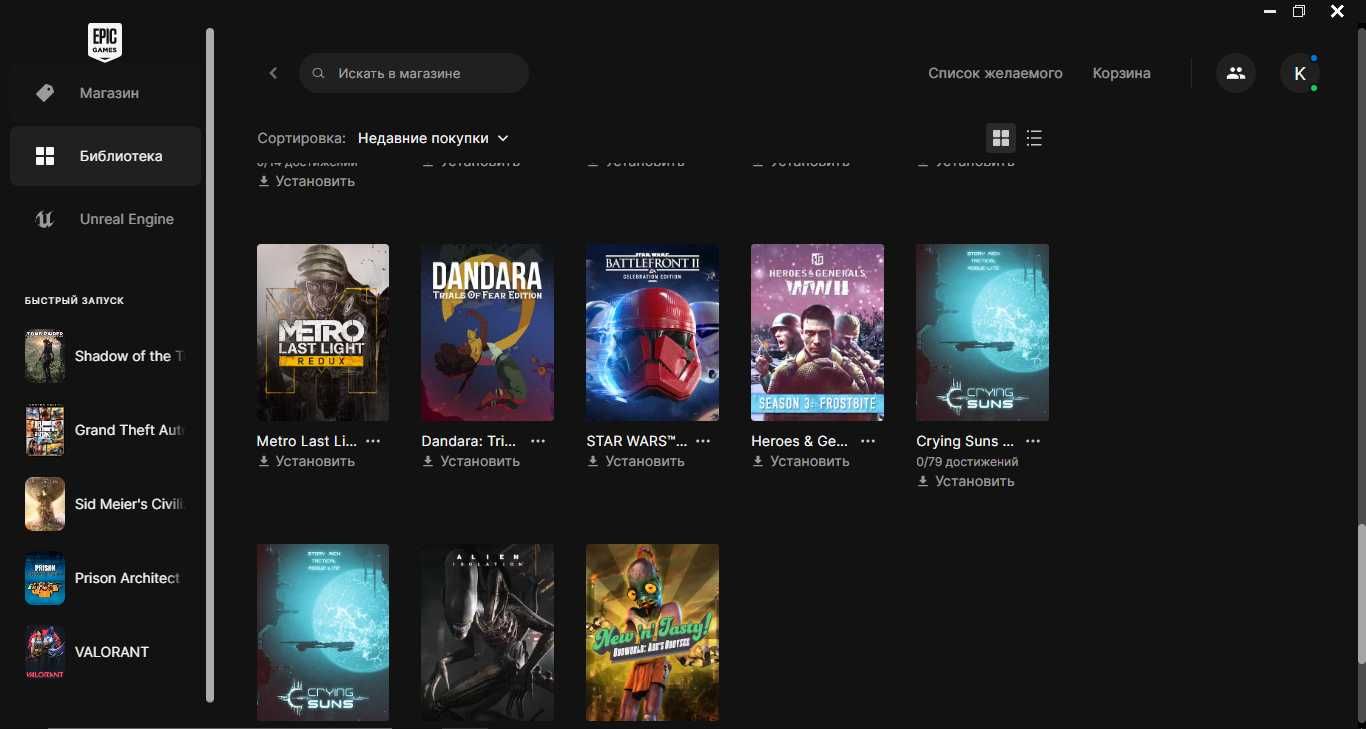
Task: Launch Shadow of the Tomb Raider quick launch
Action: [x=105, y=356]
